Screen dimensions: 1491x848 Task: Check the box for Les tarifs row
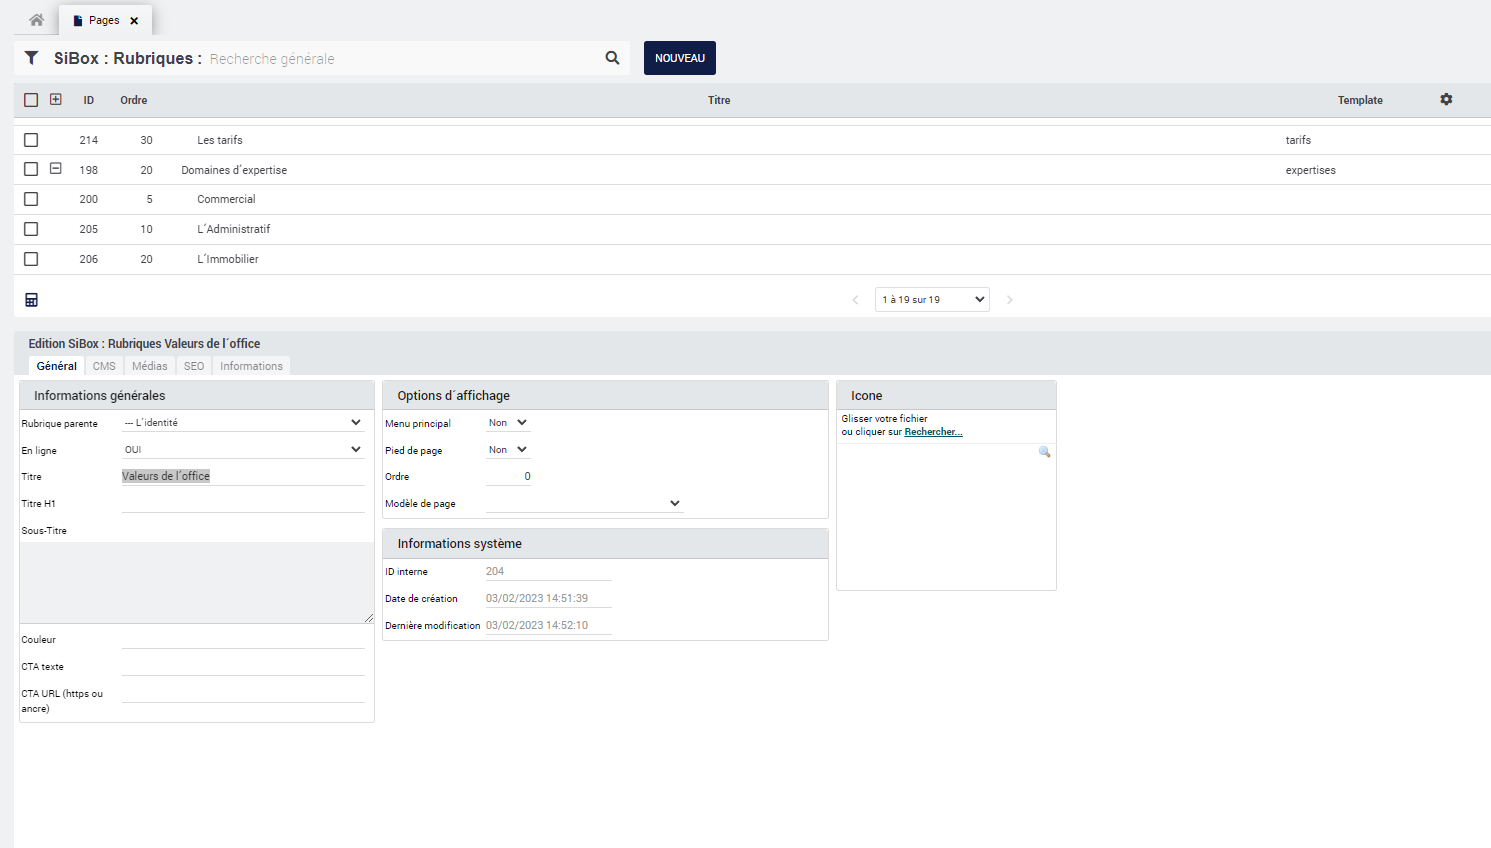[x=31, y=140]
